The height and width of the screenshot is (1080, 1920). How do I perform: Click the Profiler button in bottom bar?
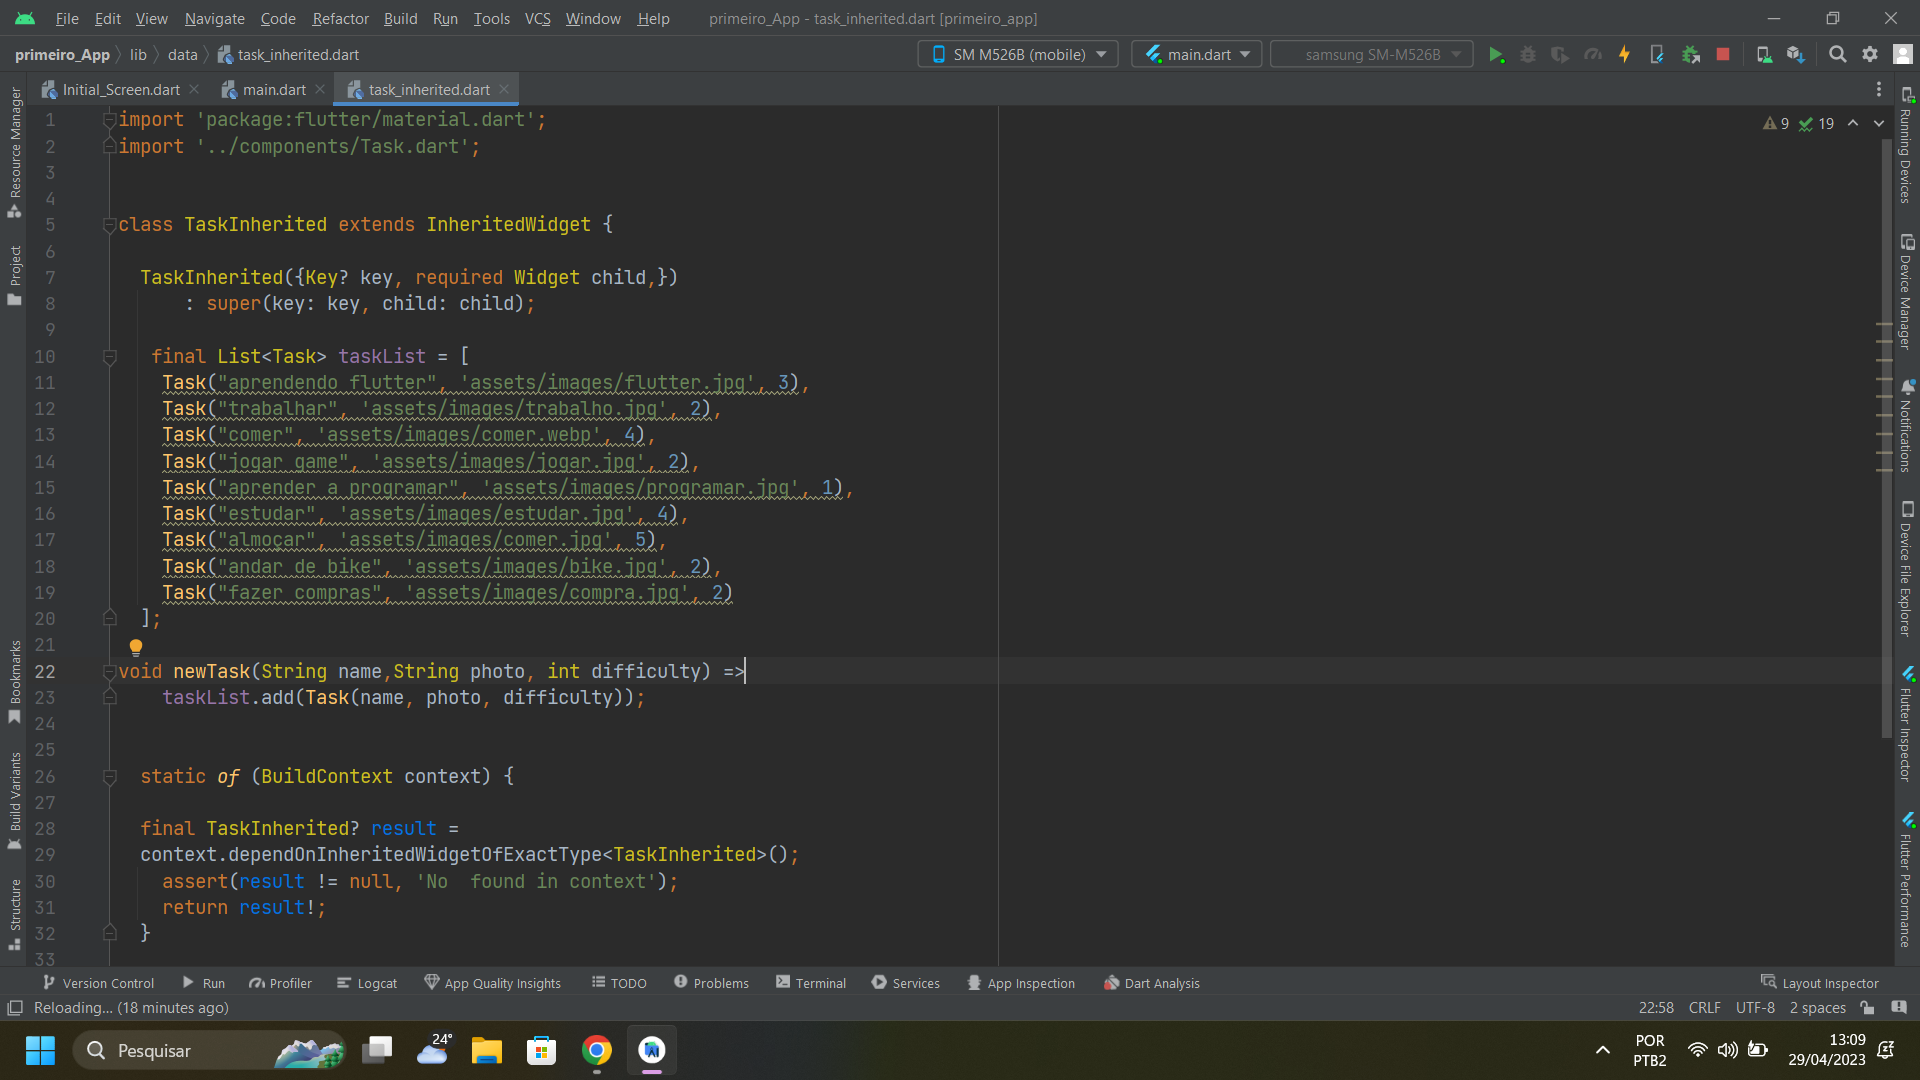[280, 982]
